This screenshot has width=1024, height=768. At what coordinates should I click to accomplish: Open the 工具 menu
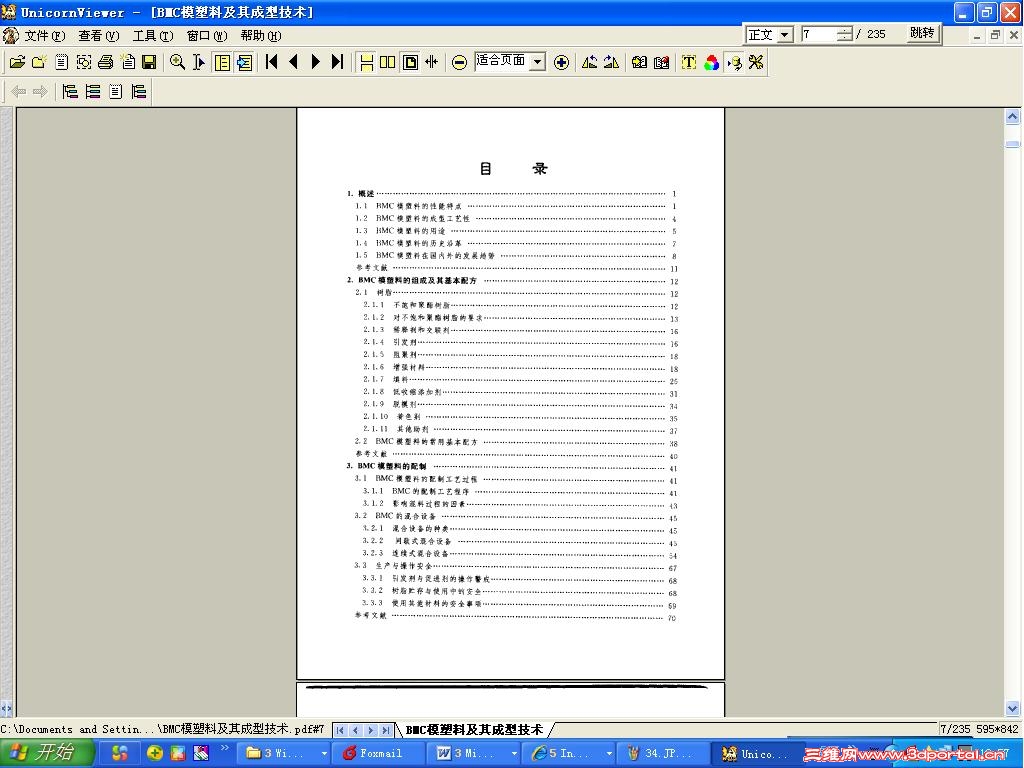click(153, 35)
